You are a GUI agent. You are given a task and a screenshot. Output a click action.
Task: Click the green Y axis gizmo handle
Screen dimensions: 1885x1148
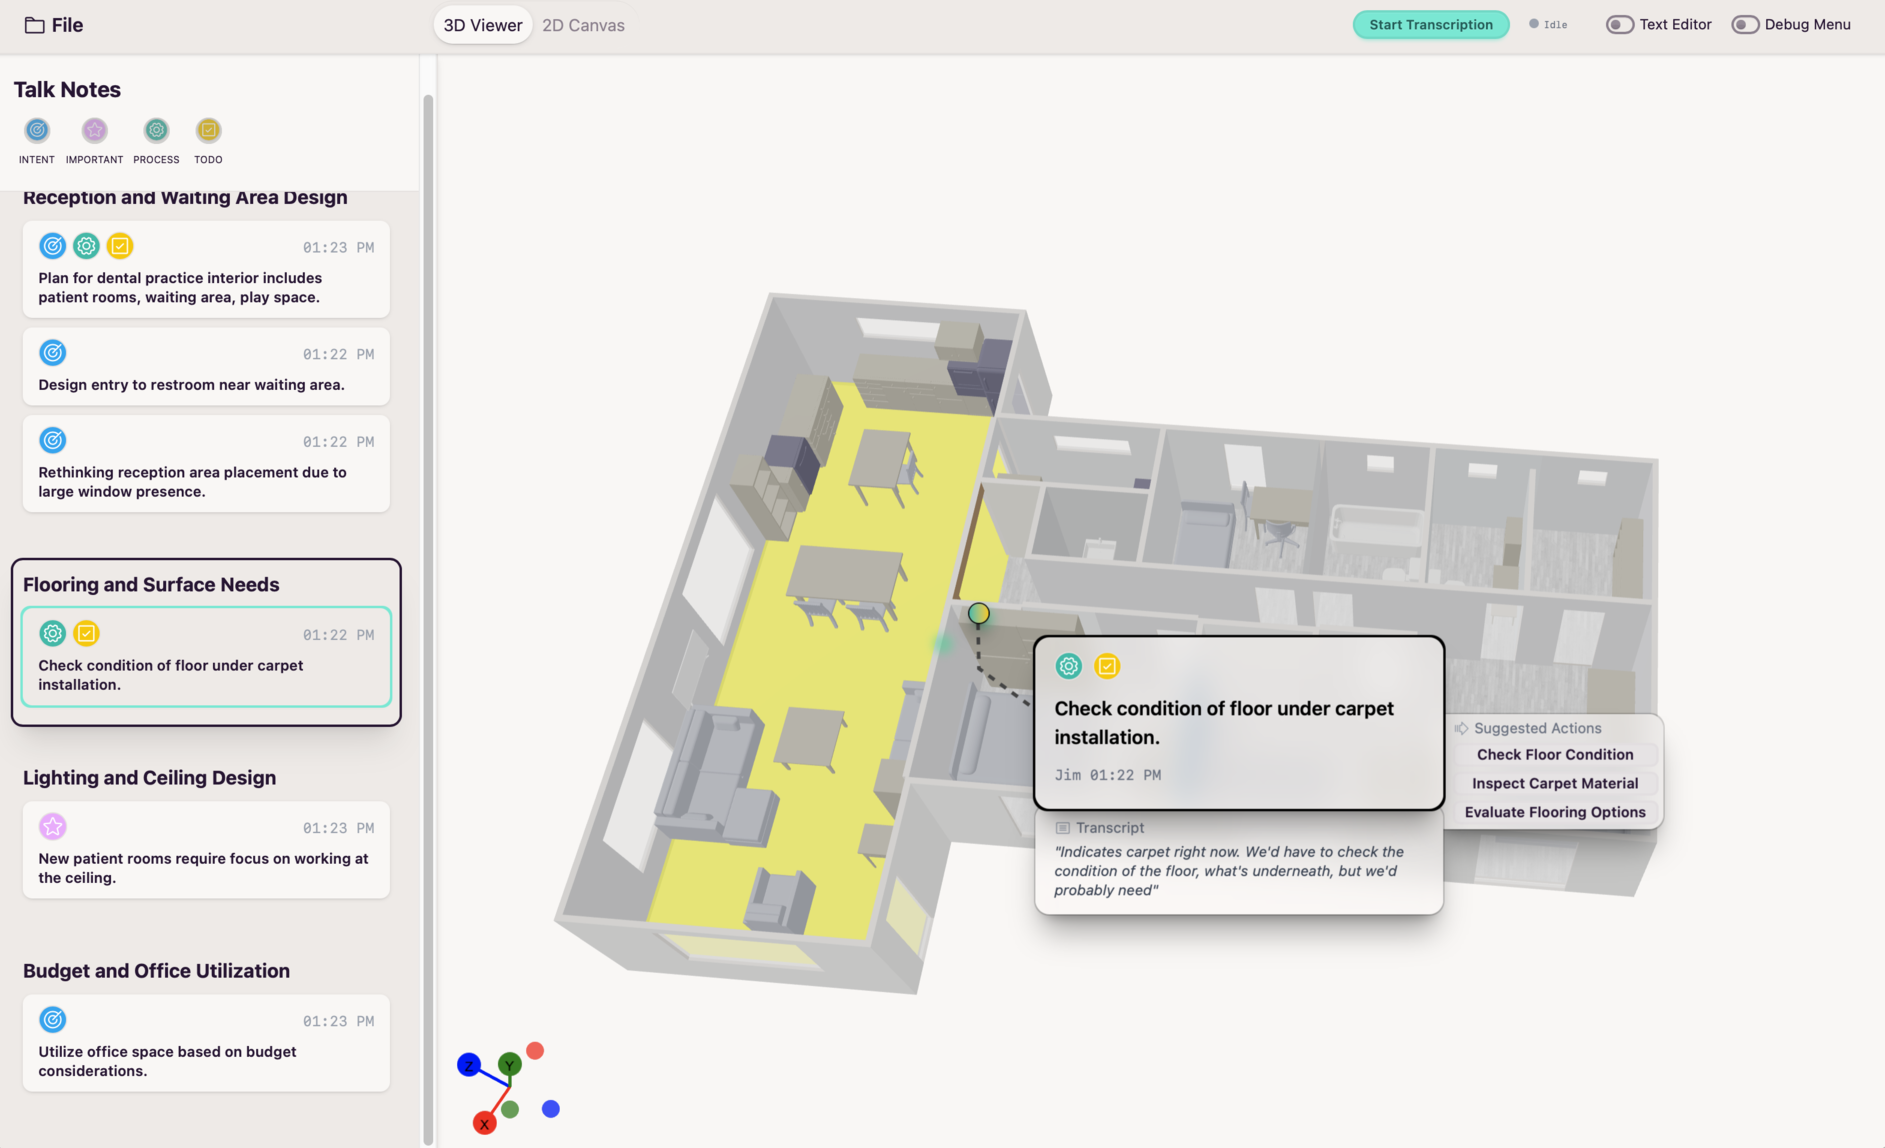[510, 1065]
